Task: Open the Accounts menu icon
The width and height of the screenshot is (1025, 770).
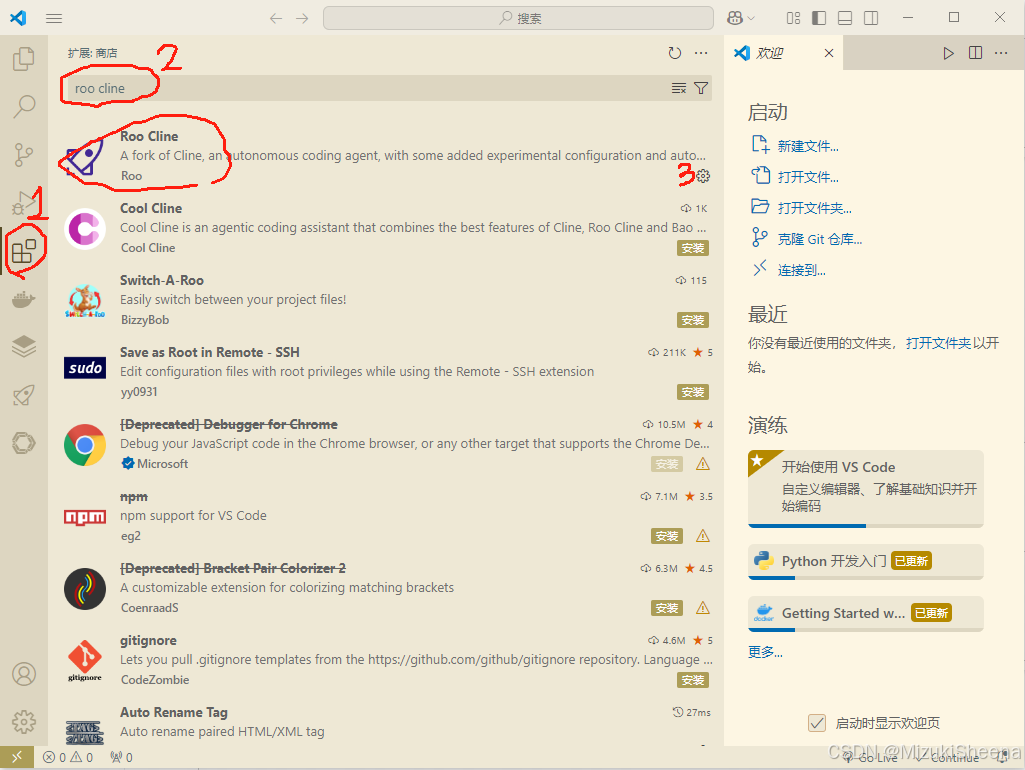Action: click(x=24, y=674)
